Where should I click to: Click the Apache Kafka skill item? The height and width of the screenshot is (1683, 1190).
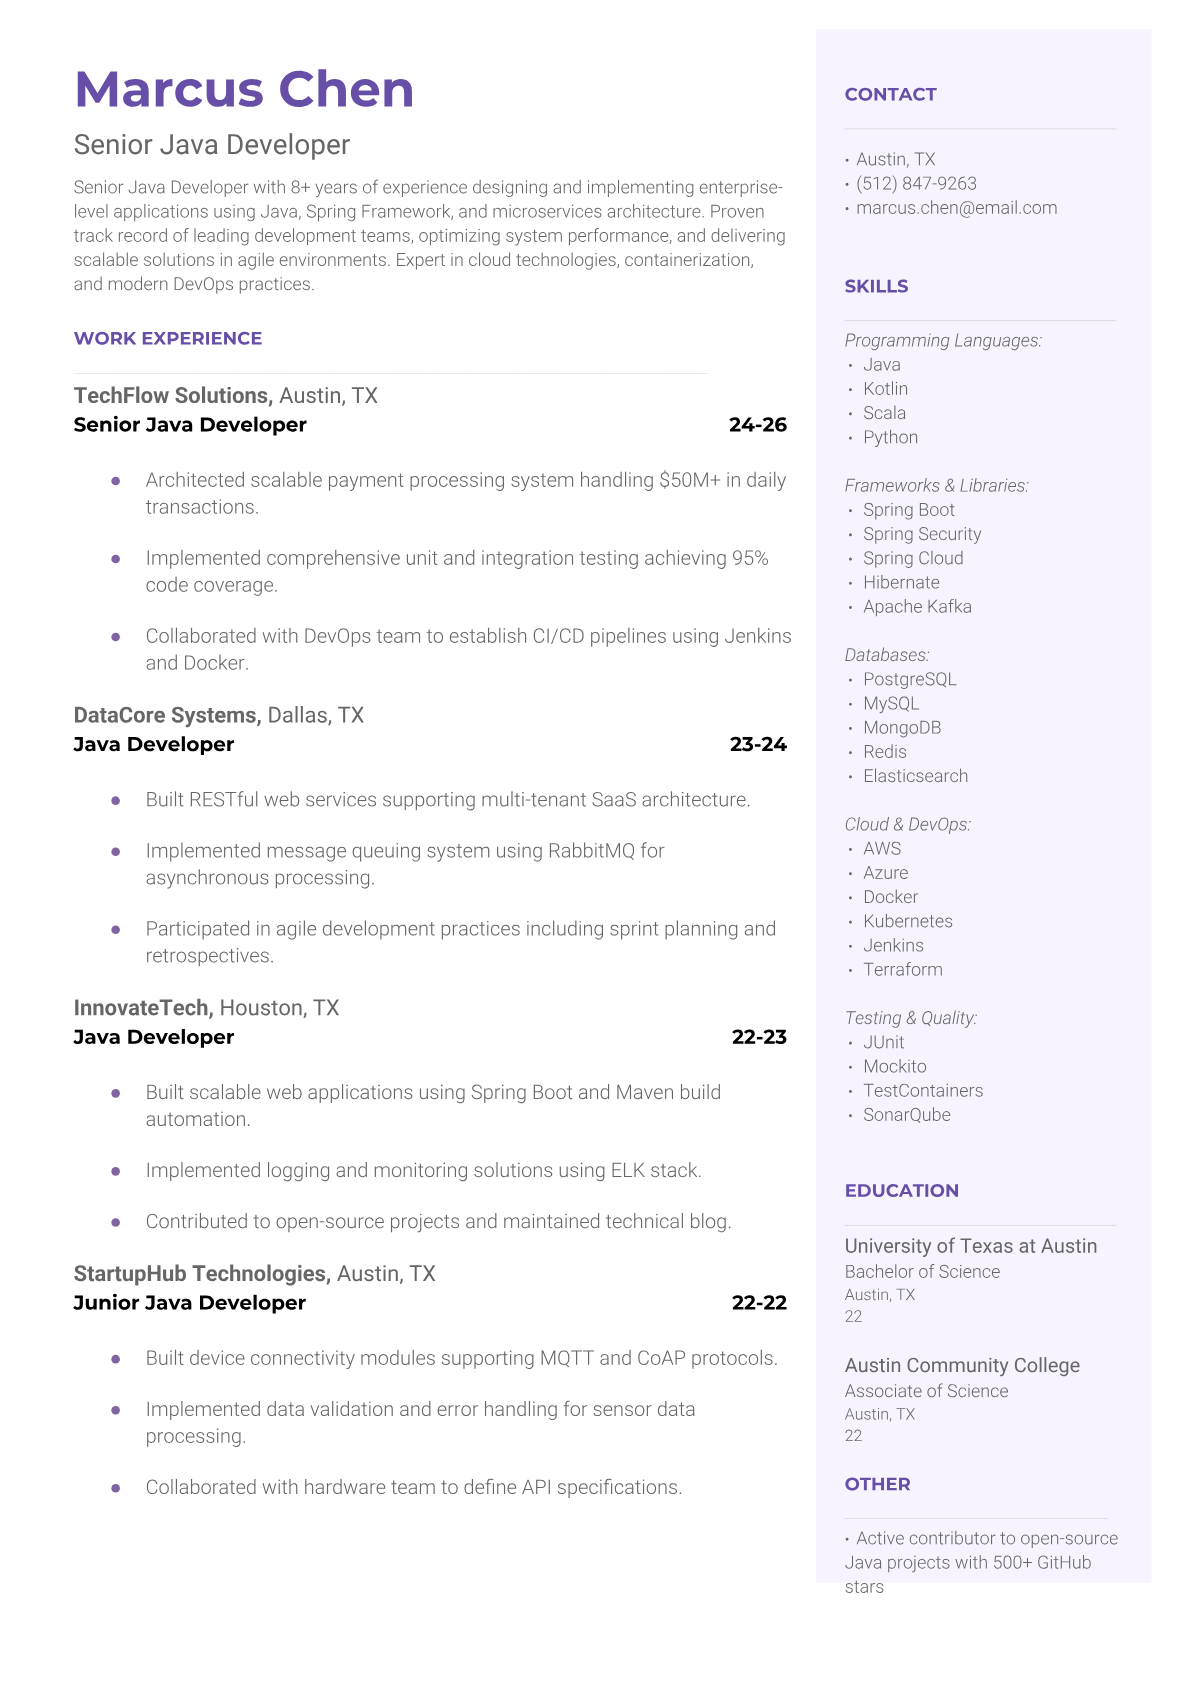point(917,607)
